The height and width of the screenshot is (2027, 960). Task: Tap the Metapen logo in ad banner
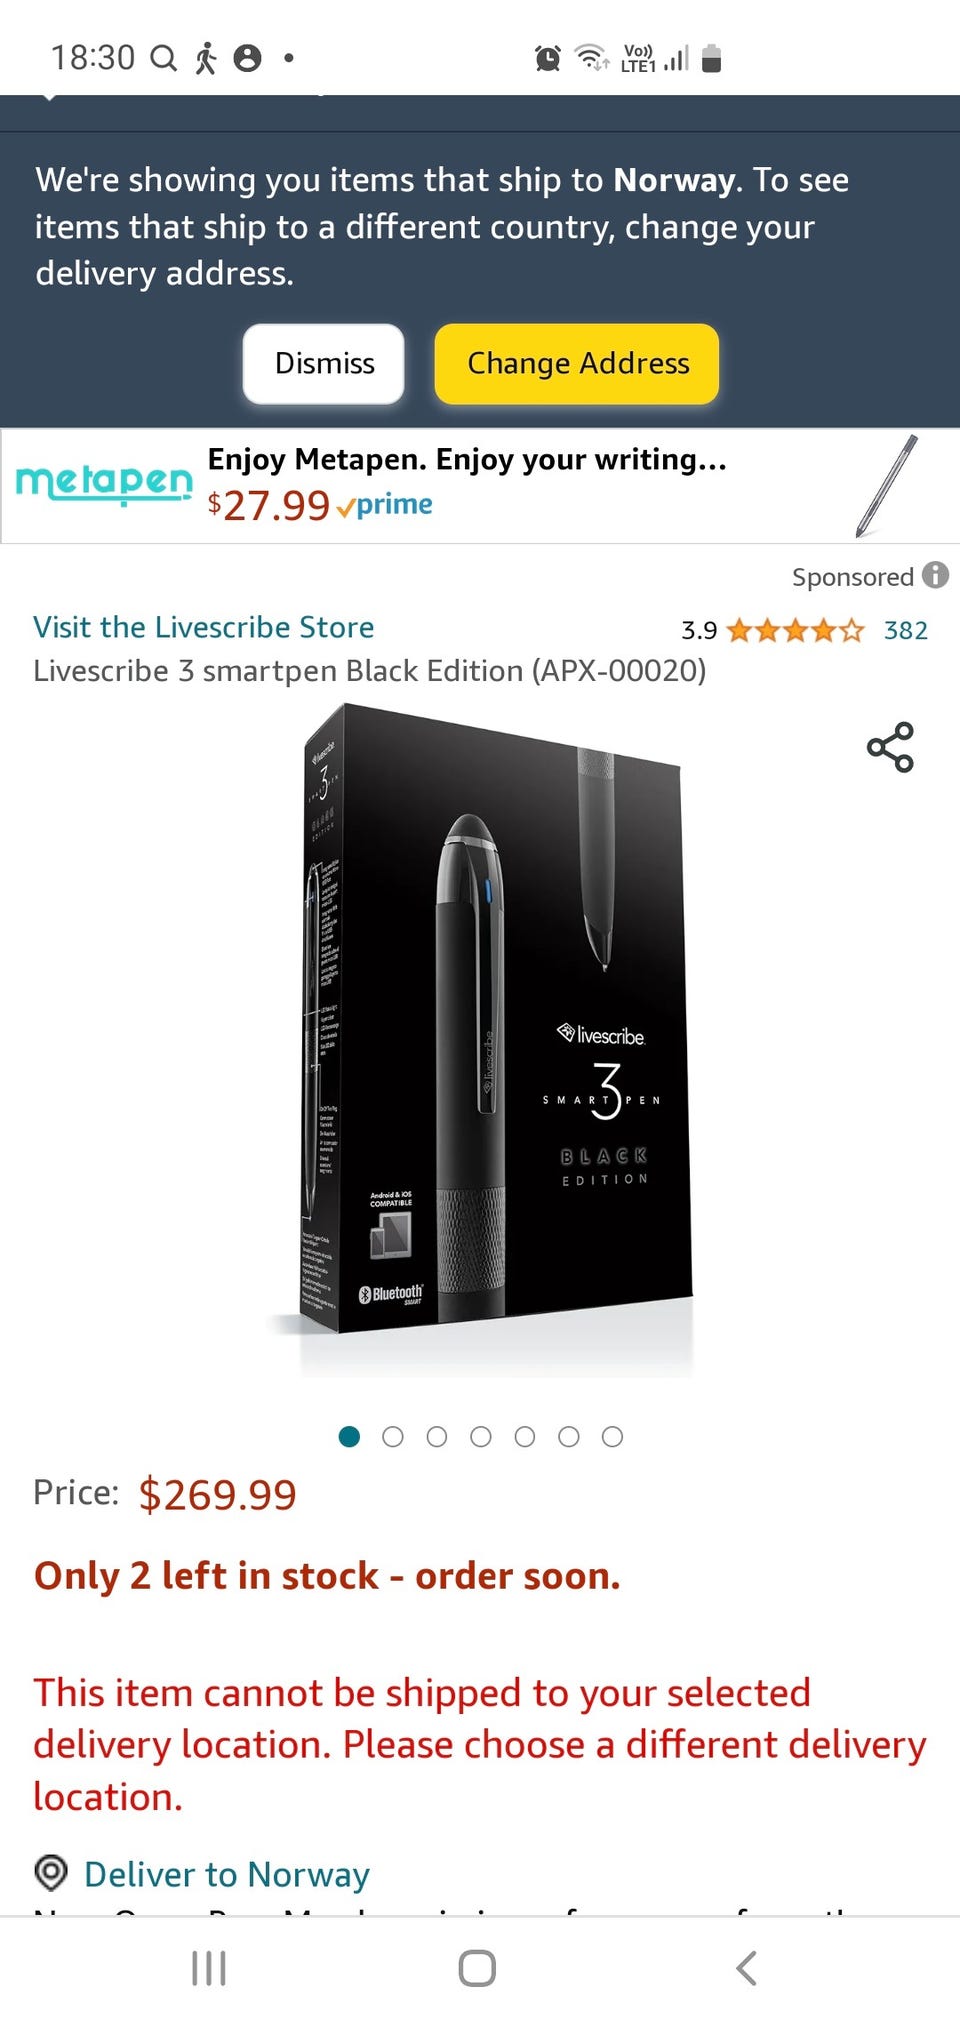coord(104,484)
